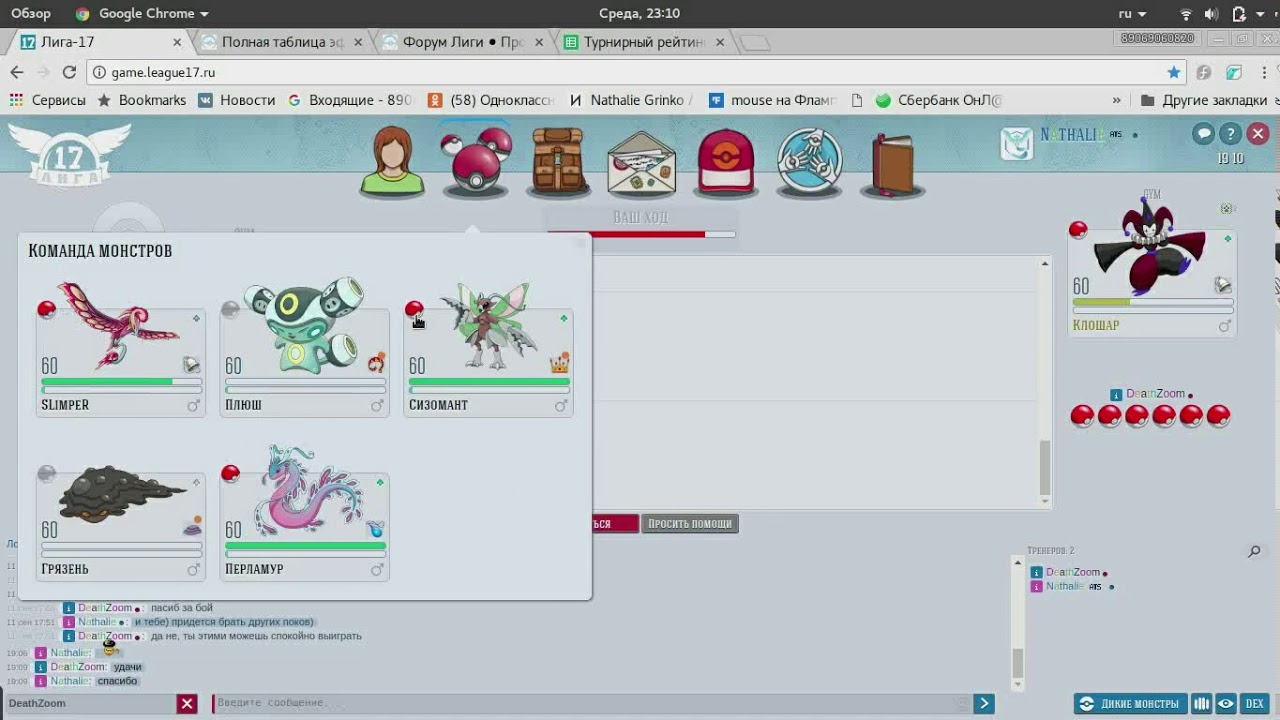Open the DEX button
This screenshot has height=720, width=1280.
(1255, 704)
